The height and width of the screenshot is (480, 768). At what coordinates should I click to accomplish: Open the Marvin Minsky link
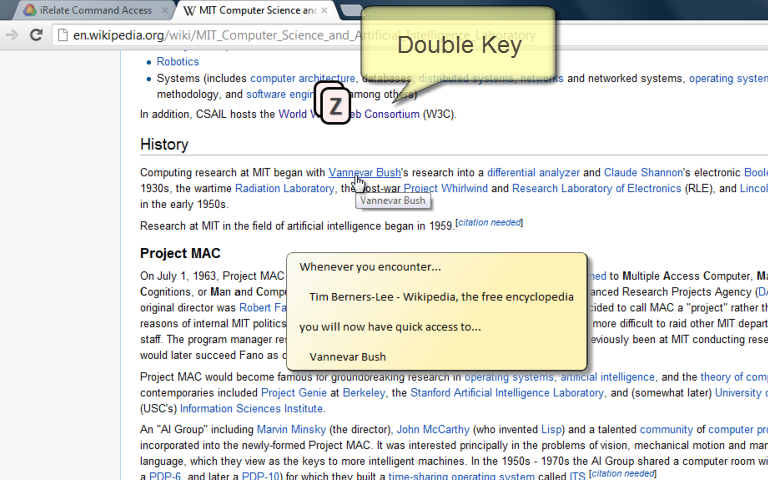pos(291,430)
